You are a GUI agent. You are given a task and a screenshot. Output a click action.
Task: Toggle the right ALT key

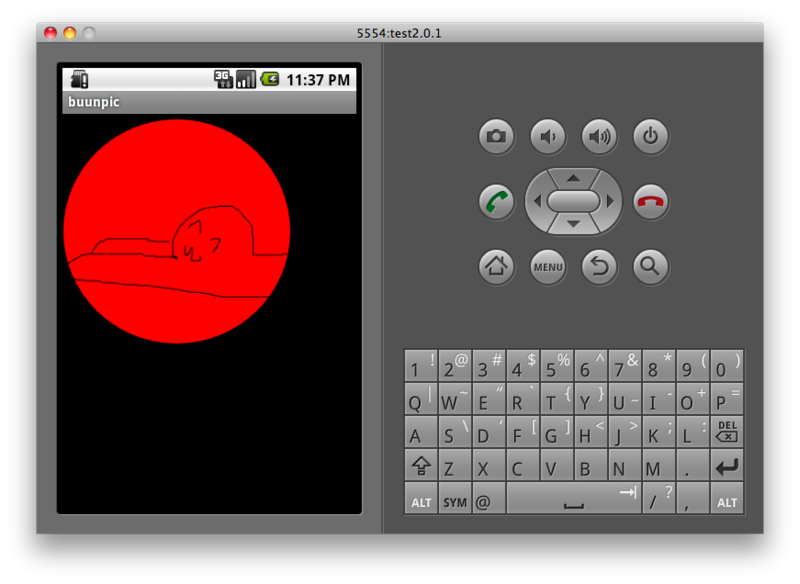pyautogui.click(x=727, y=498)
